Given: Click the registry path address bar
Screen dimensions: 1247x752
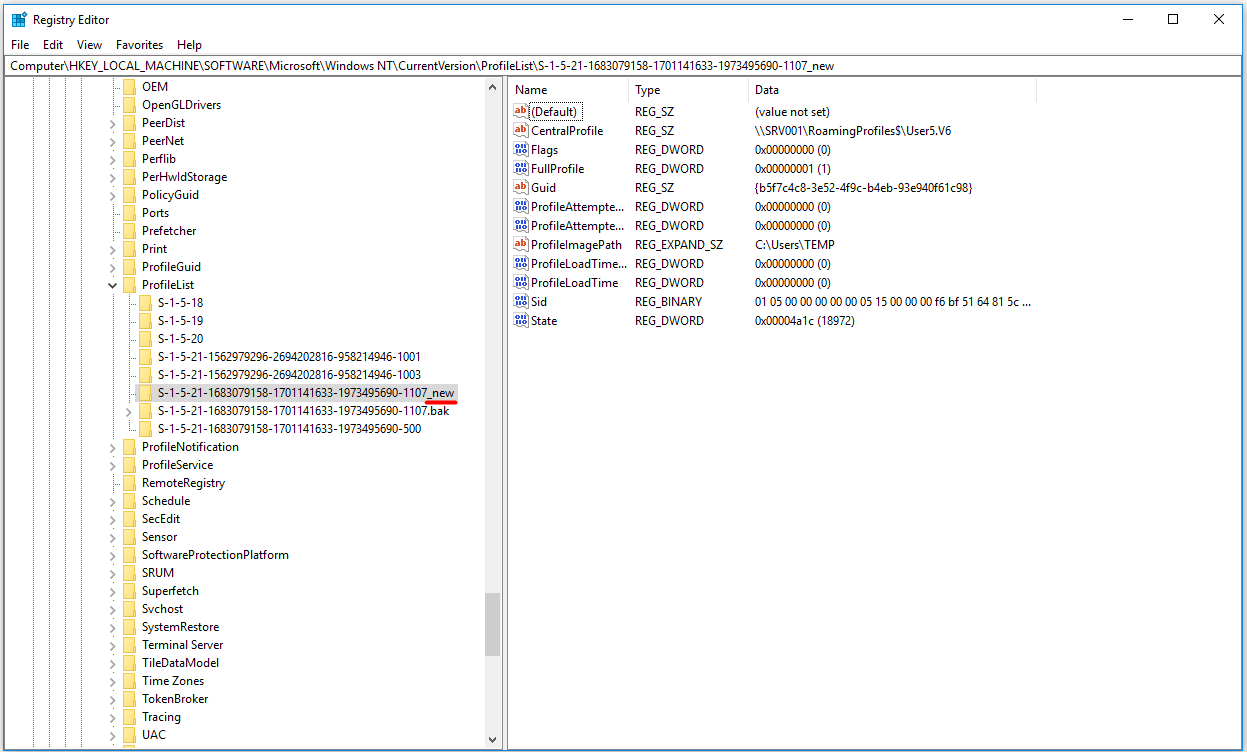Looking at the screenshot, I should click(623, 66).
